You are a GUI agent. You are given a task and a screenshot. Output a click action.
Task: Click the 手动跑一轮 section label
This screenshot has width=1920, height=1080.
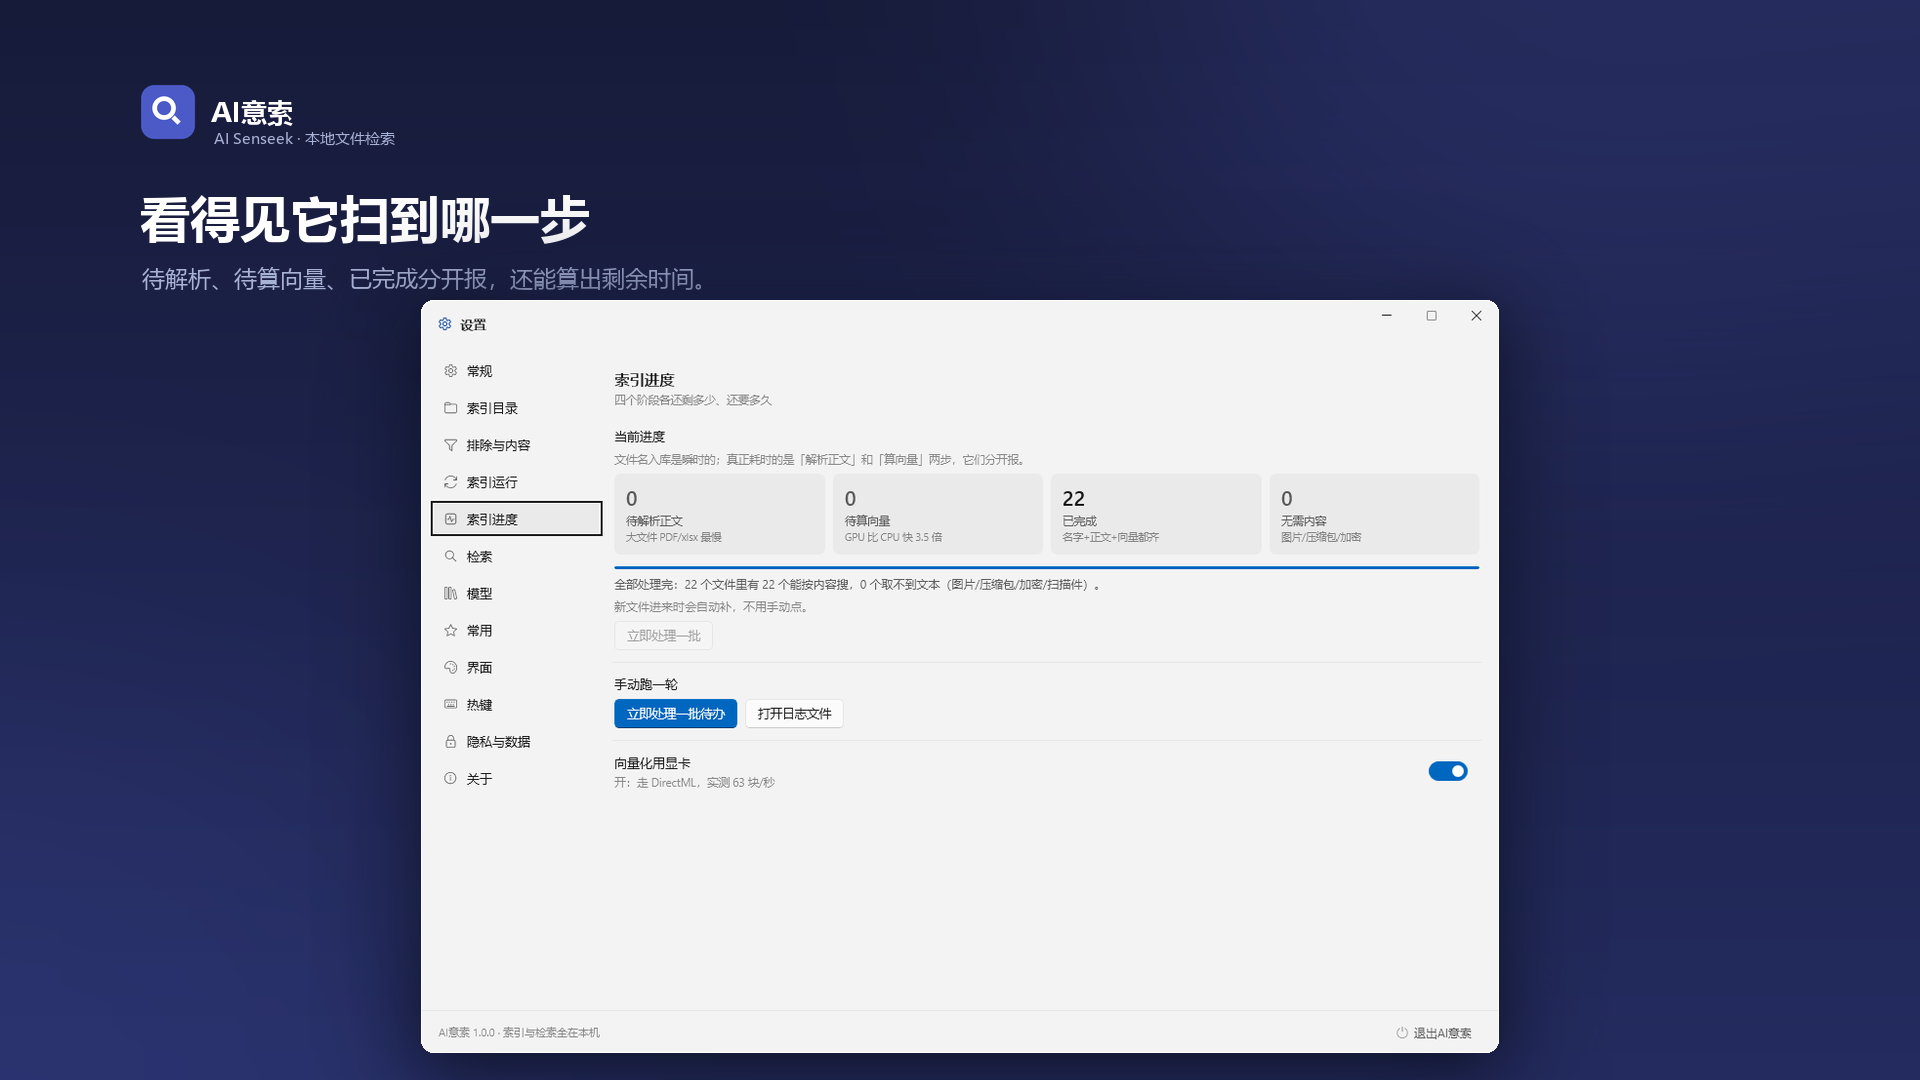coord(645,685)
